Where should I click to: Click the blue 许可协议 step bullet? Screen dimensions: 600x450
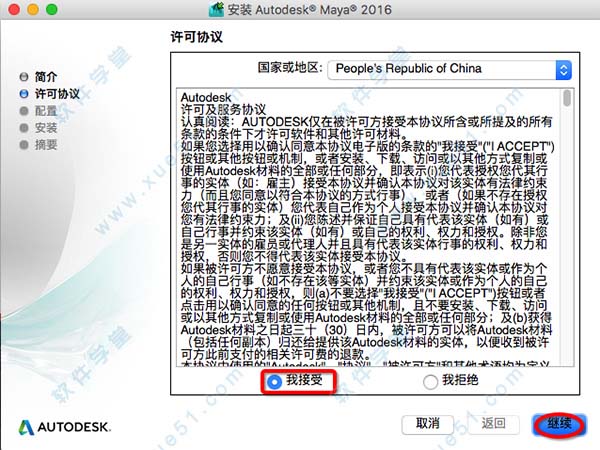click(24, 94)
